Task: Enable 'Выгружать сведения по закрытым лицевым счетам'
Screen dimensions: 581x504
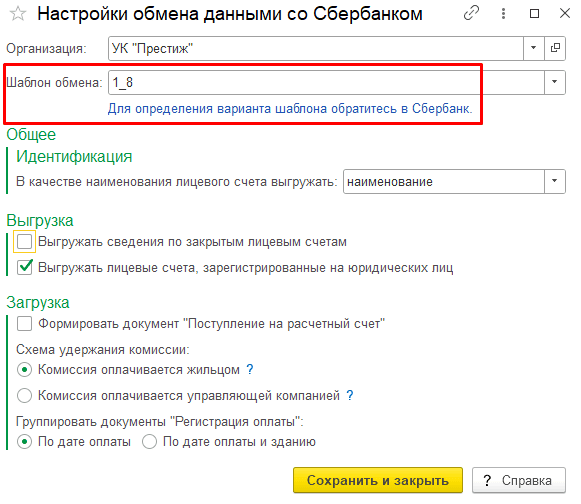Action: 24,242
